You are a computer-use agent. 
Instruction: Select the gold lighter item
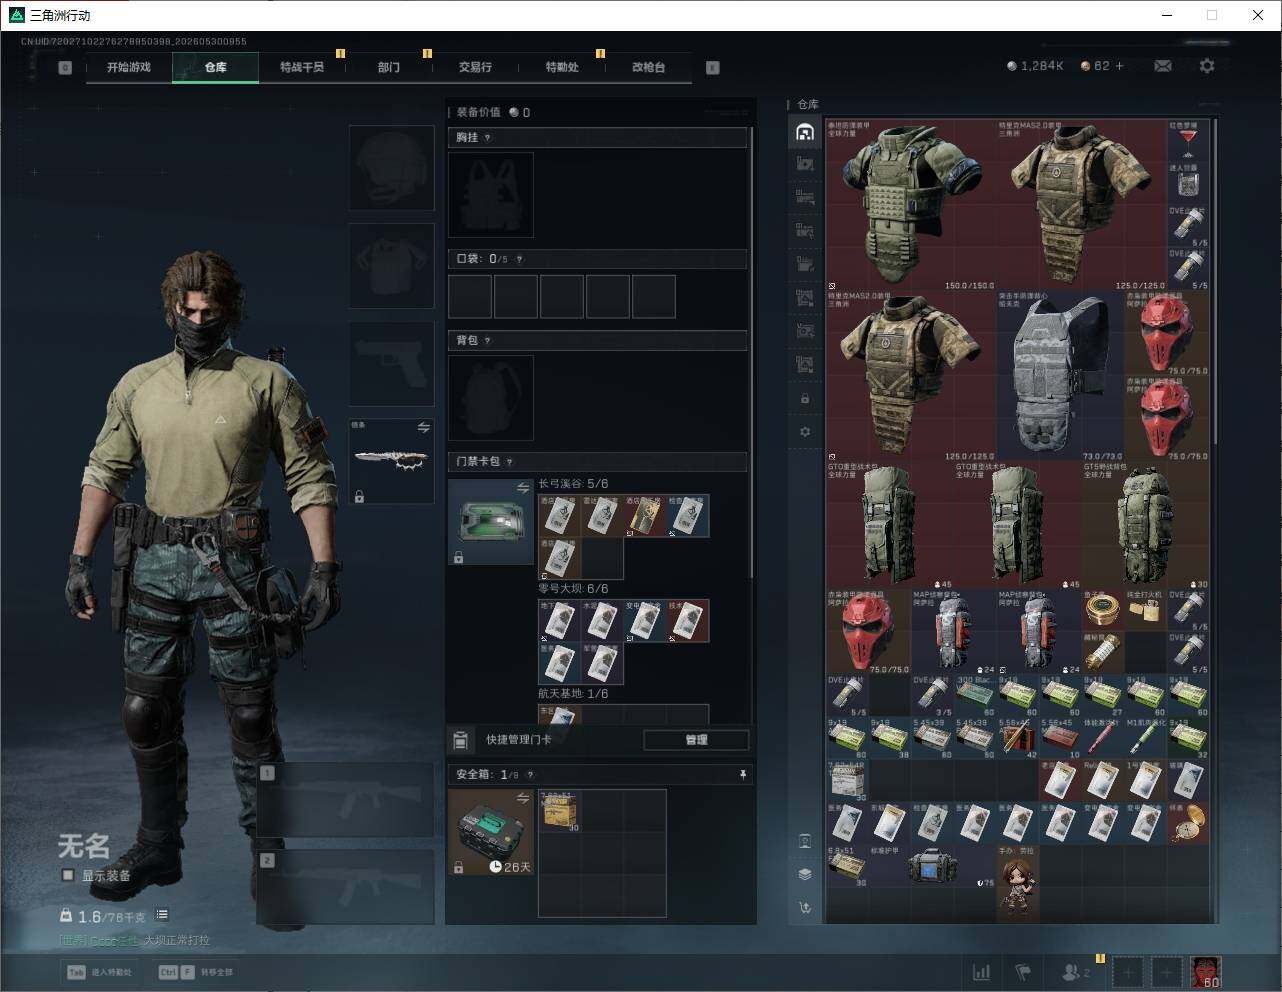point(1146,610)
